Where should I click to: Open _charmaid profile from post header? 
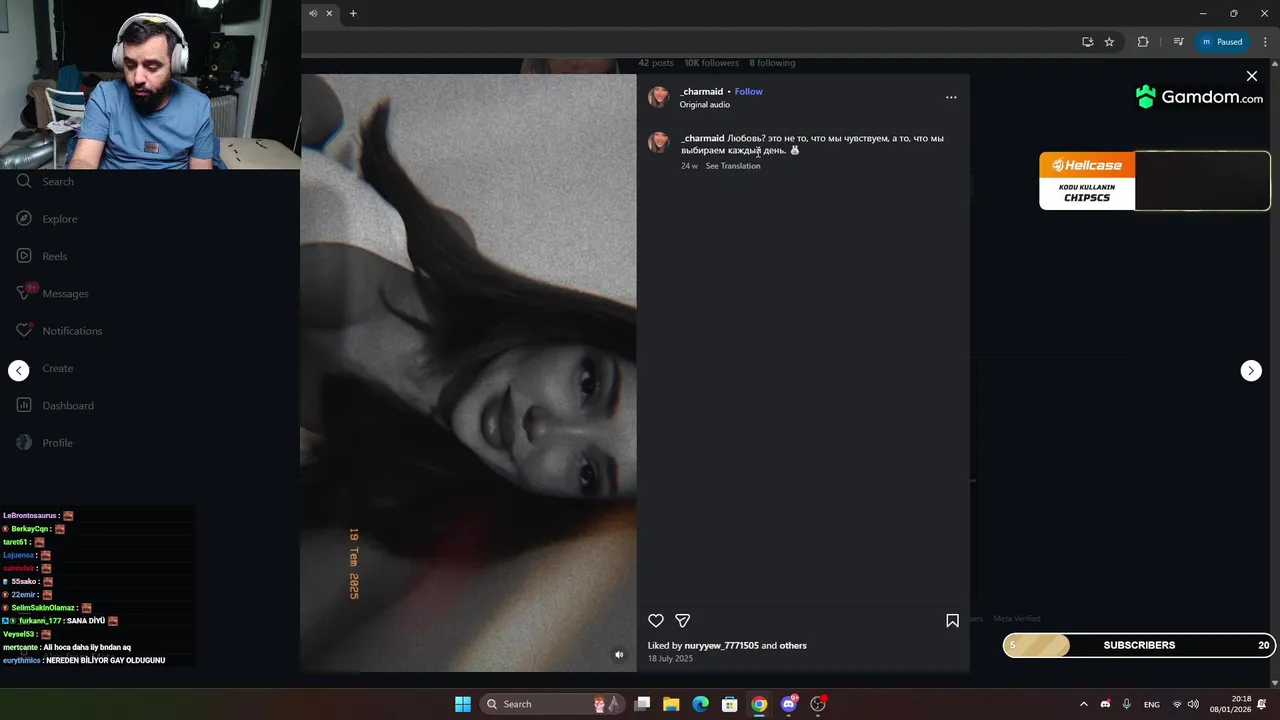click(x=702, y=91)
